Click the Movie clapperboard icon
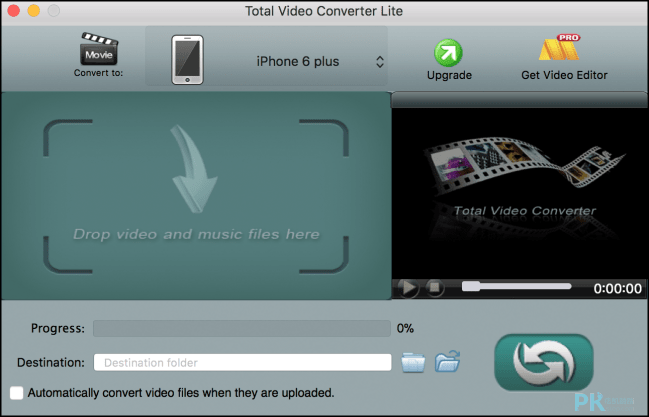The height and width of the screenshot is (417, 649). pos(99,49)
